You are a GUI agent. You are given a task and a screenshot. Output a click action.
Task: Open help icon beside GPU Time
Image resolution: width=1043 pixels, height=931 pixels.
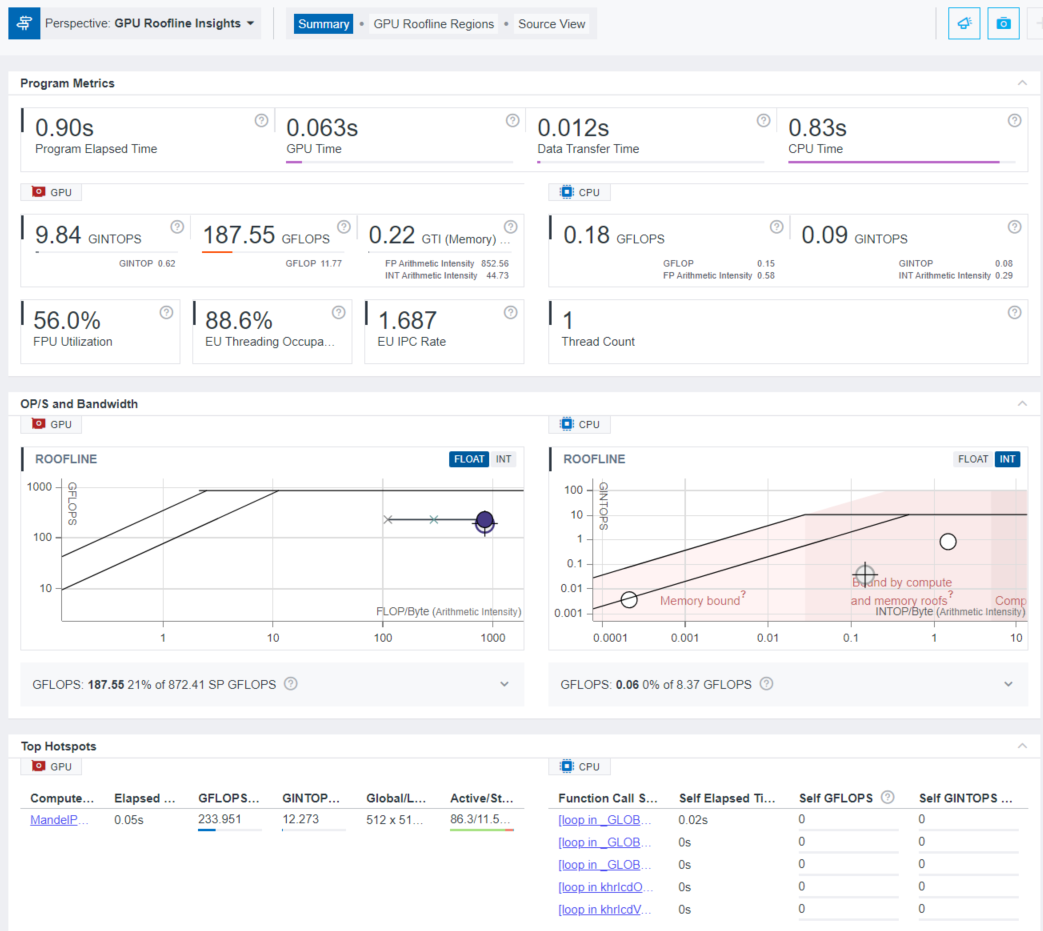click(x=512, y=121)
